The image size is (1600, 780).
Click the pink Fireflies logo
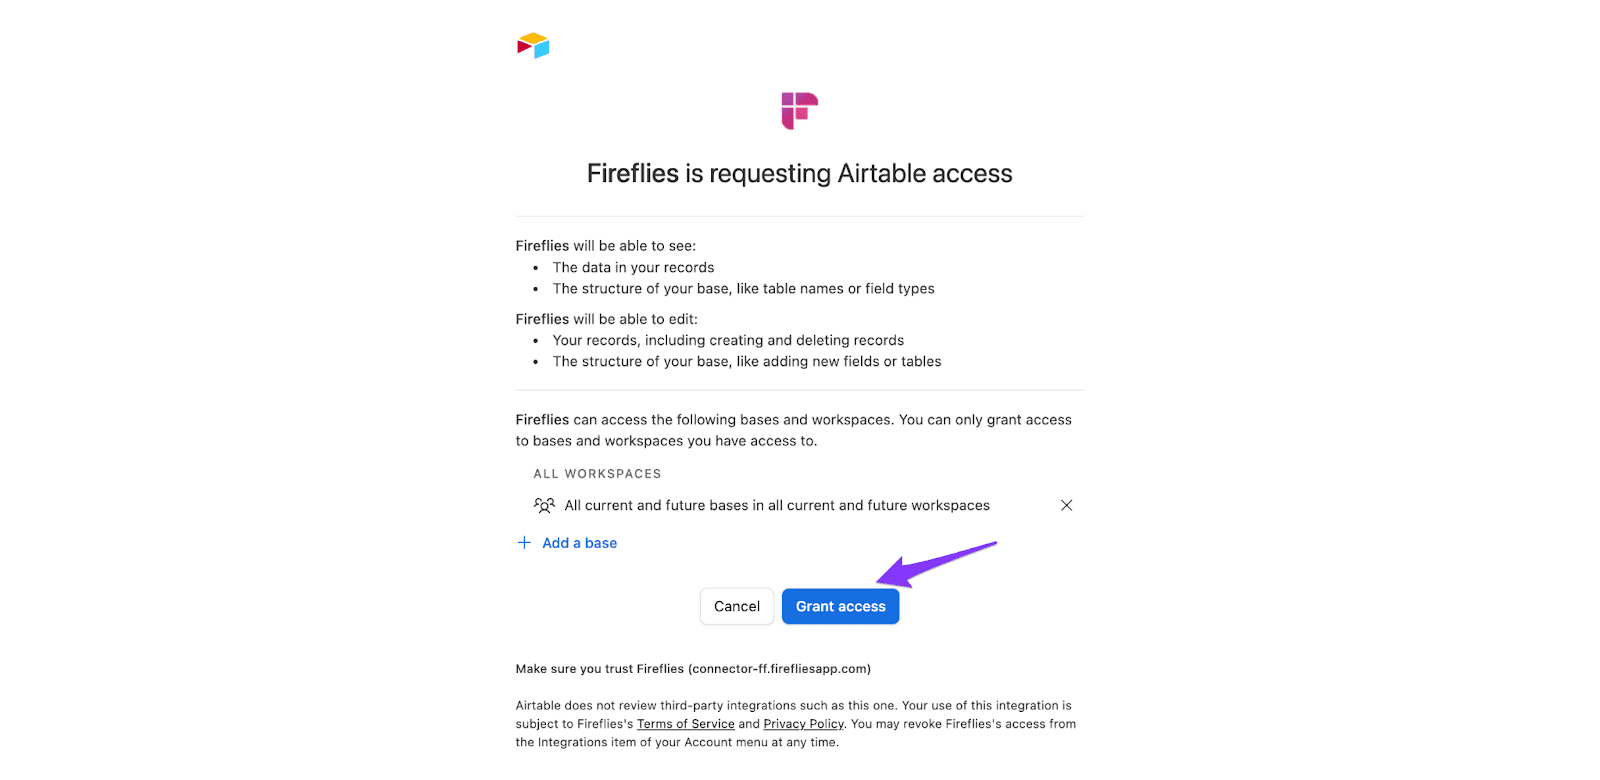(x=800, y=111)
